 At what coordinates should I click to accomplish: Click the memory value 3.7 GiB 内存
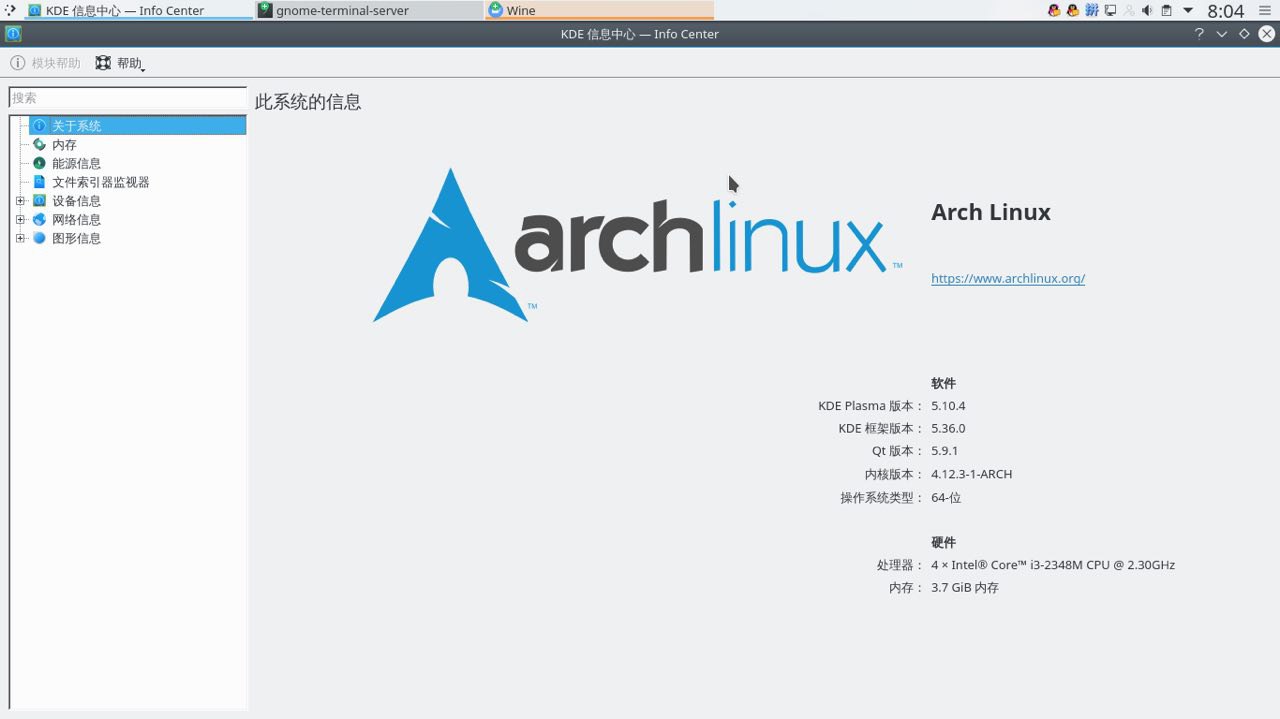pyautogui.click(x=965, y=587)
